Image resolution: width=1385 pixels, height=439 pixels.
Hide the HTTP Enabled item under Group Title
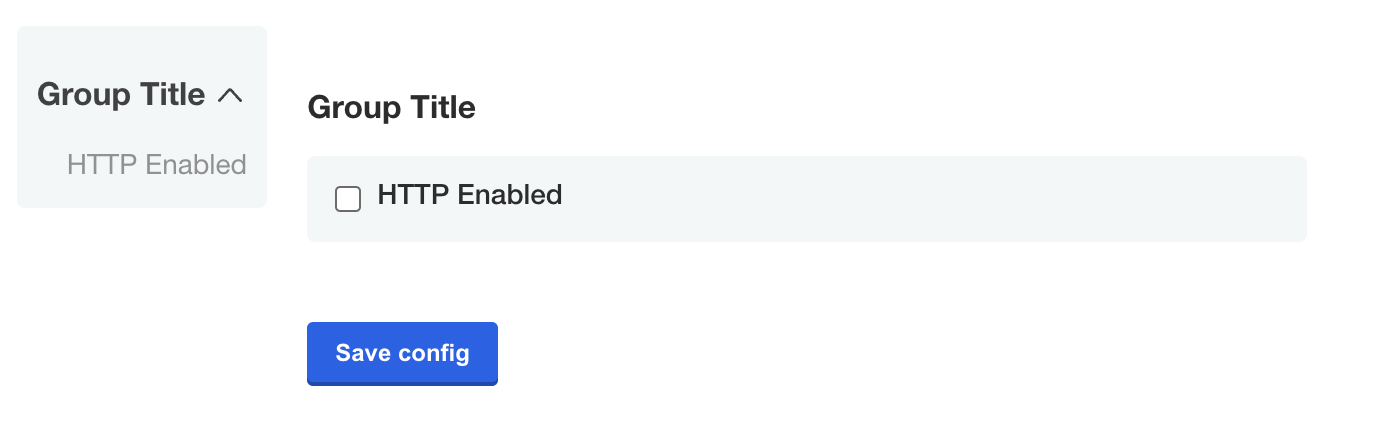pyautogui.click(x=230, y=96)
